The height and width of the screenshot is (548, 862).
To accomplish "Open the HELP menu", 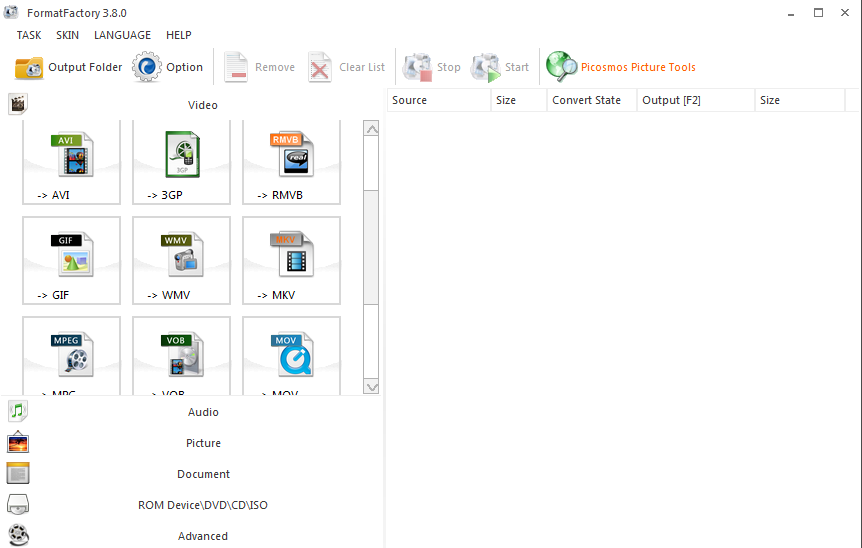I will (x=179, y=35).
